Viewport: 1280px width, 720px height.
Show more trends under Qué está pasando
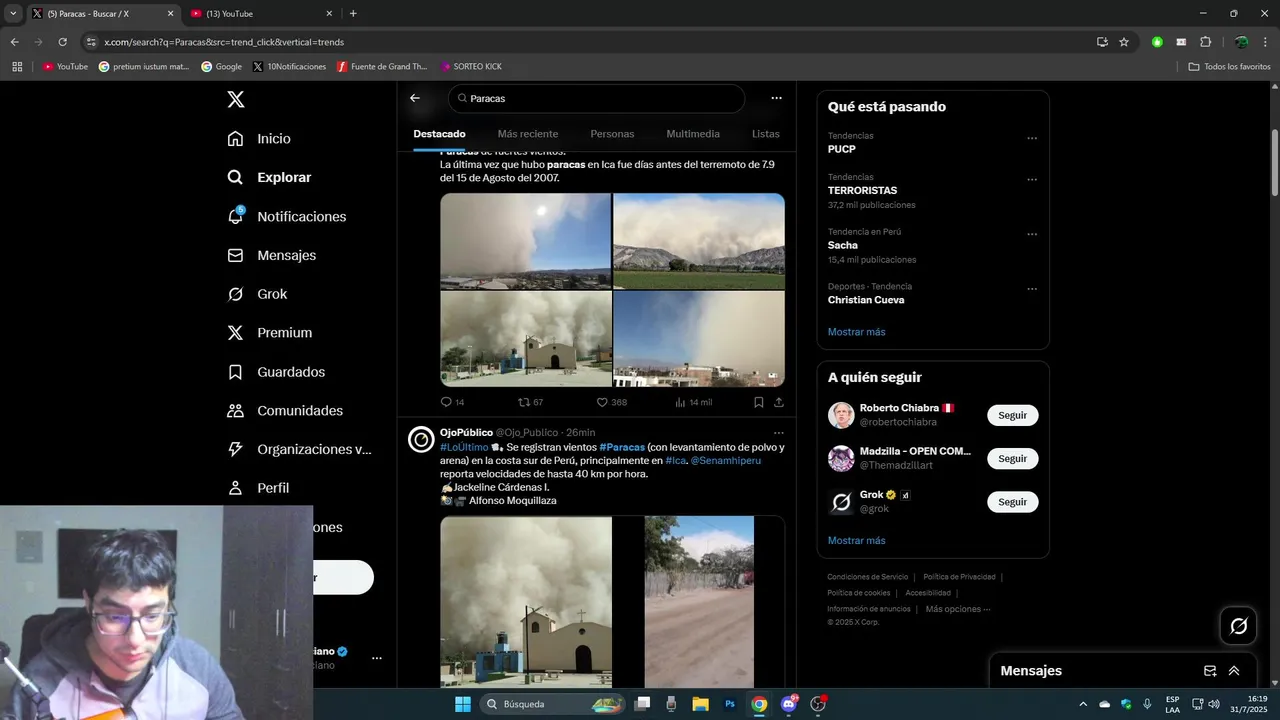point(856,332)
